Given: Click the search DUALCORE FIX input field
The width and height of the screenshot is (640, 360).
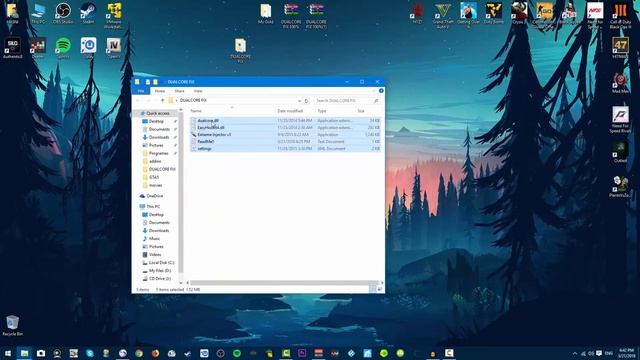Looking at the screenshot, I should (343, 100).
